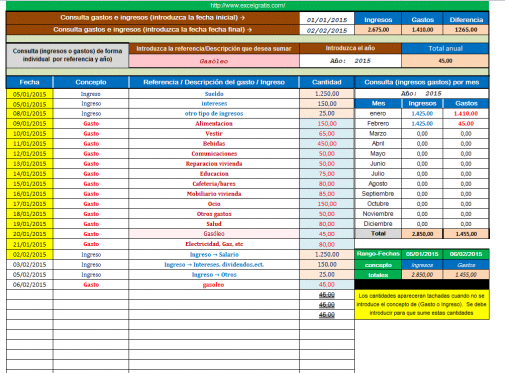Select the Marzo month row label
505x373 pixels.
click(x=378, y=134)
